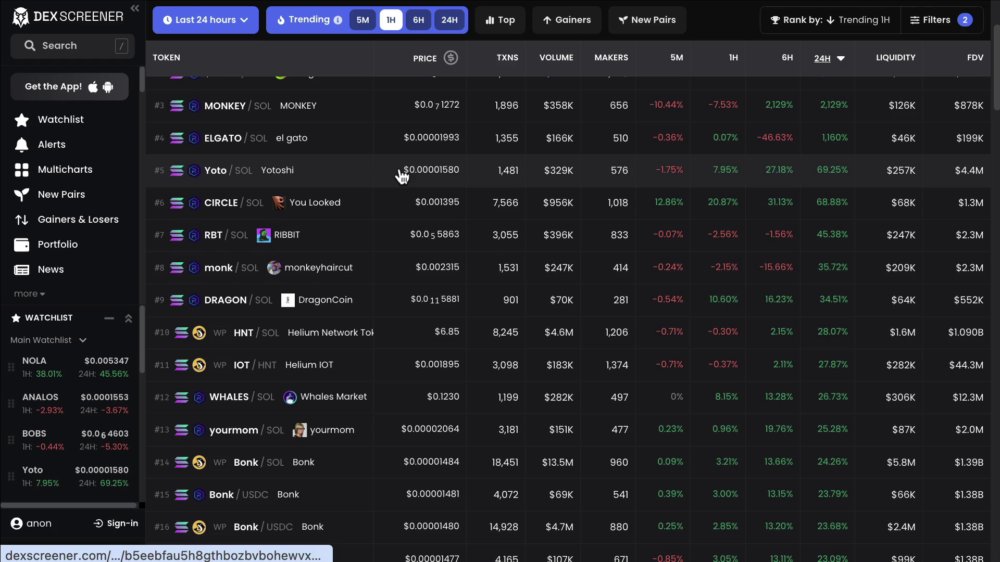Screen dimensions: 1000x562
Task: Expand the 'more' sidebar menu
Action: pos(29,293)
